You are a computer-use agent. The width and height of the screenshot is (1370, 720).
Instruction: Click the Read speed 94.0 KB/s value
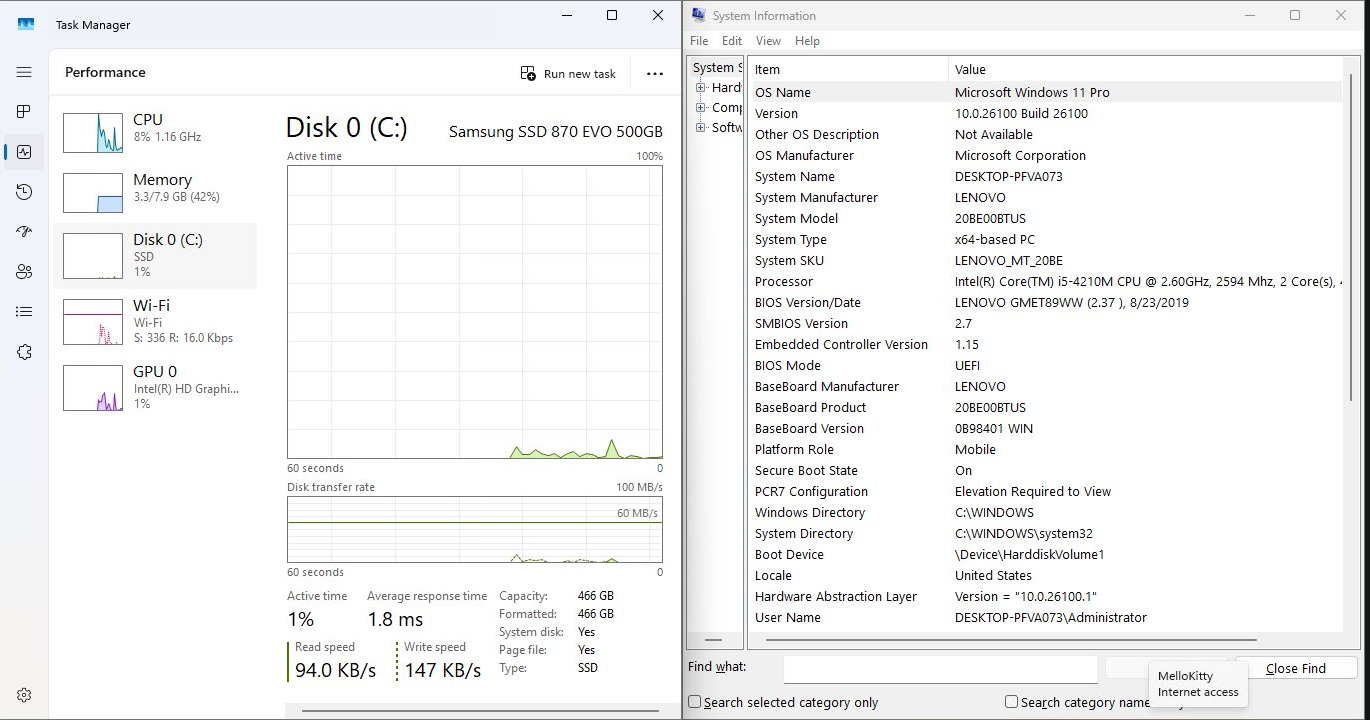tap(335, 669)
